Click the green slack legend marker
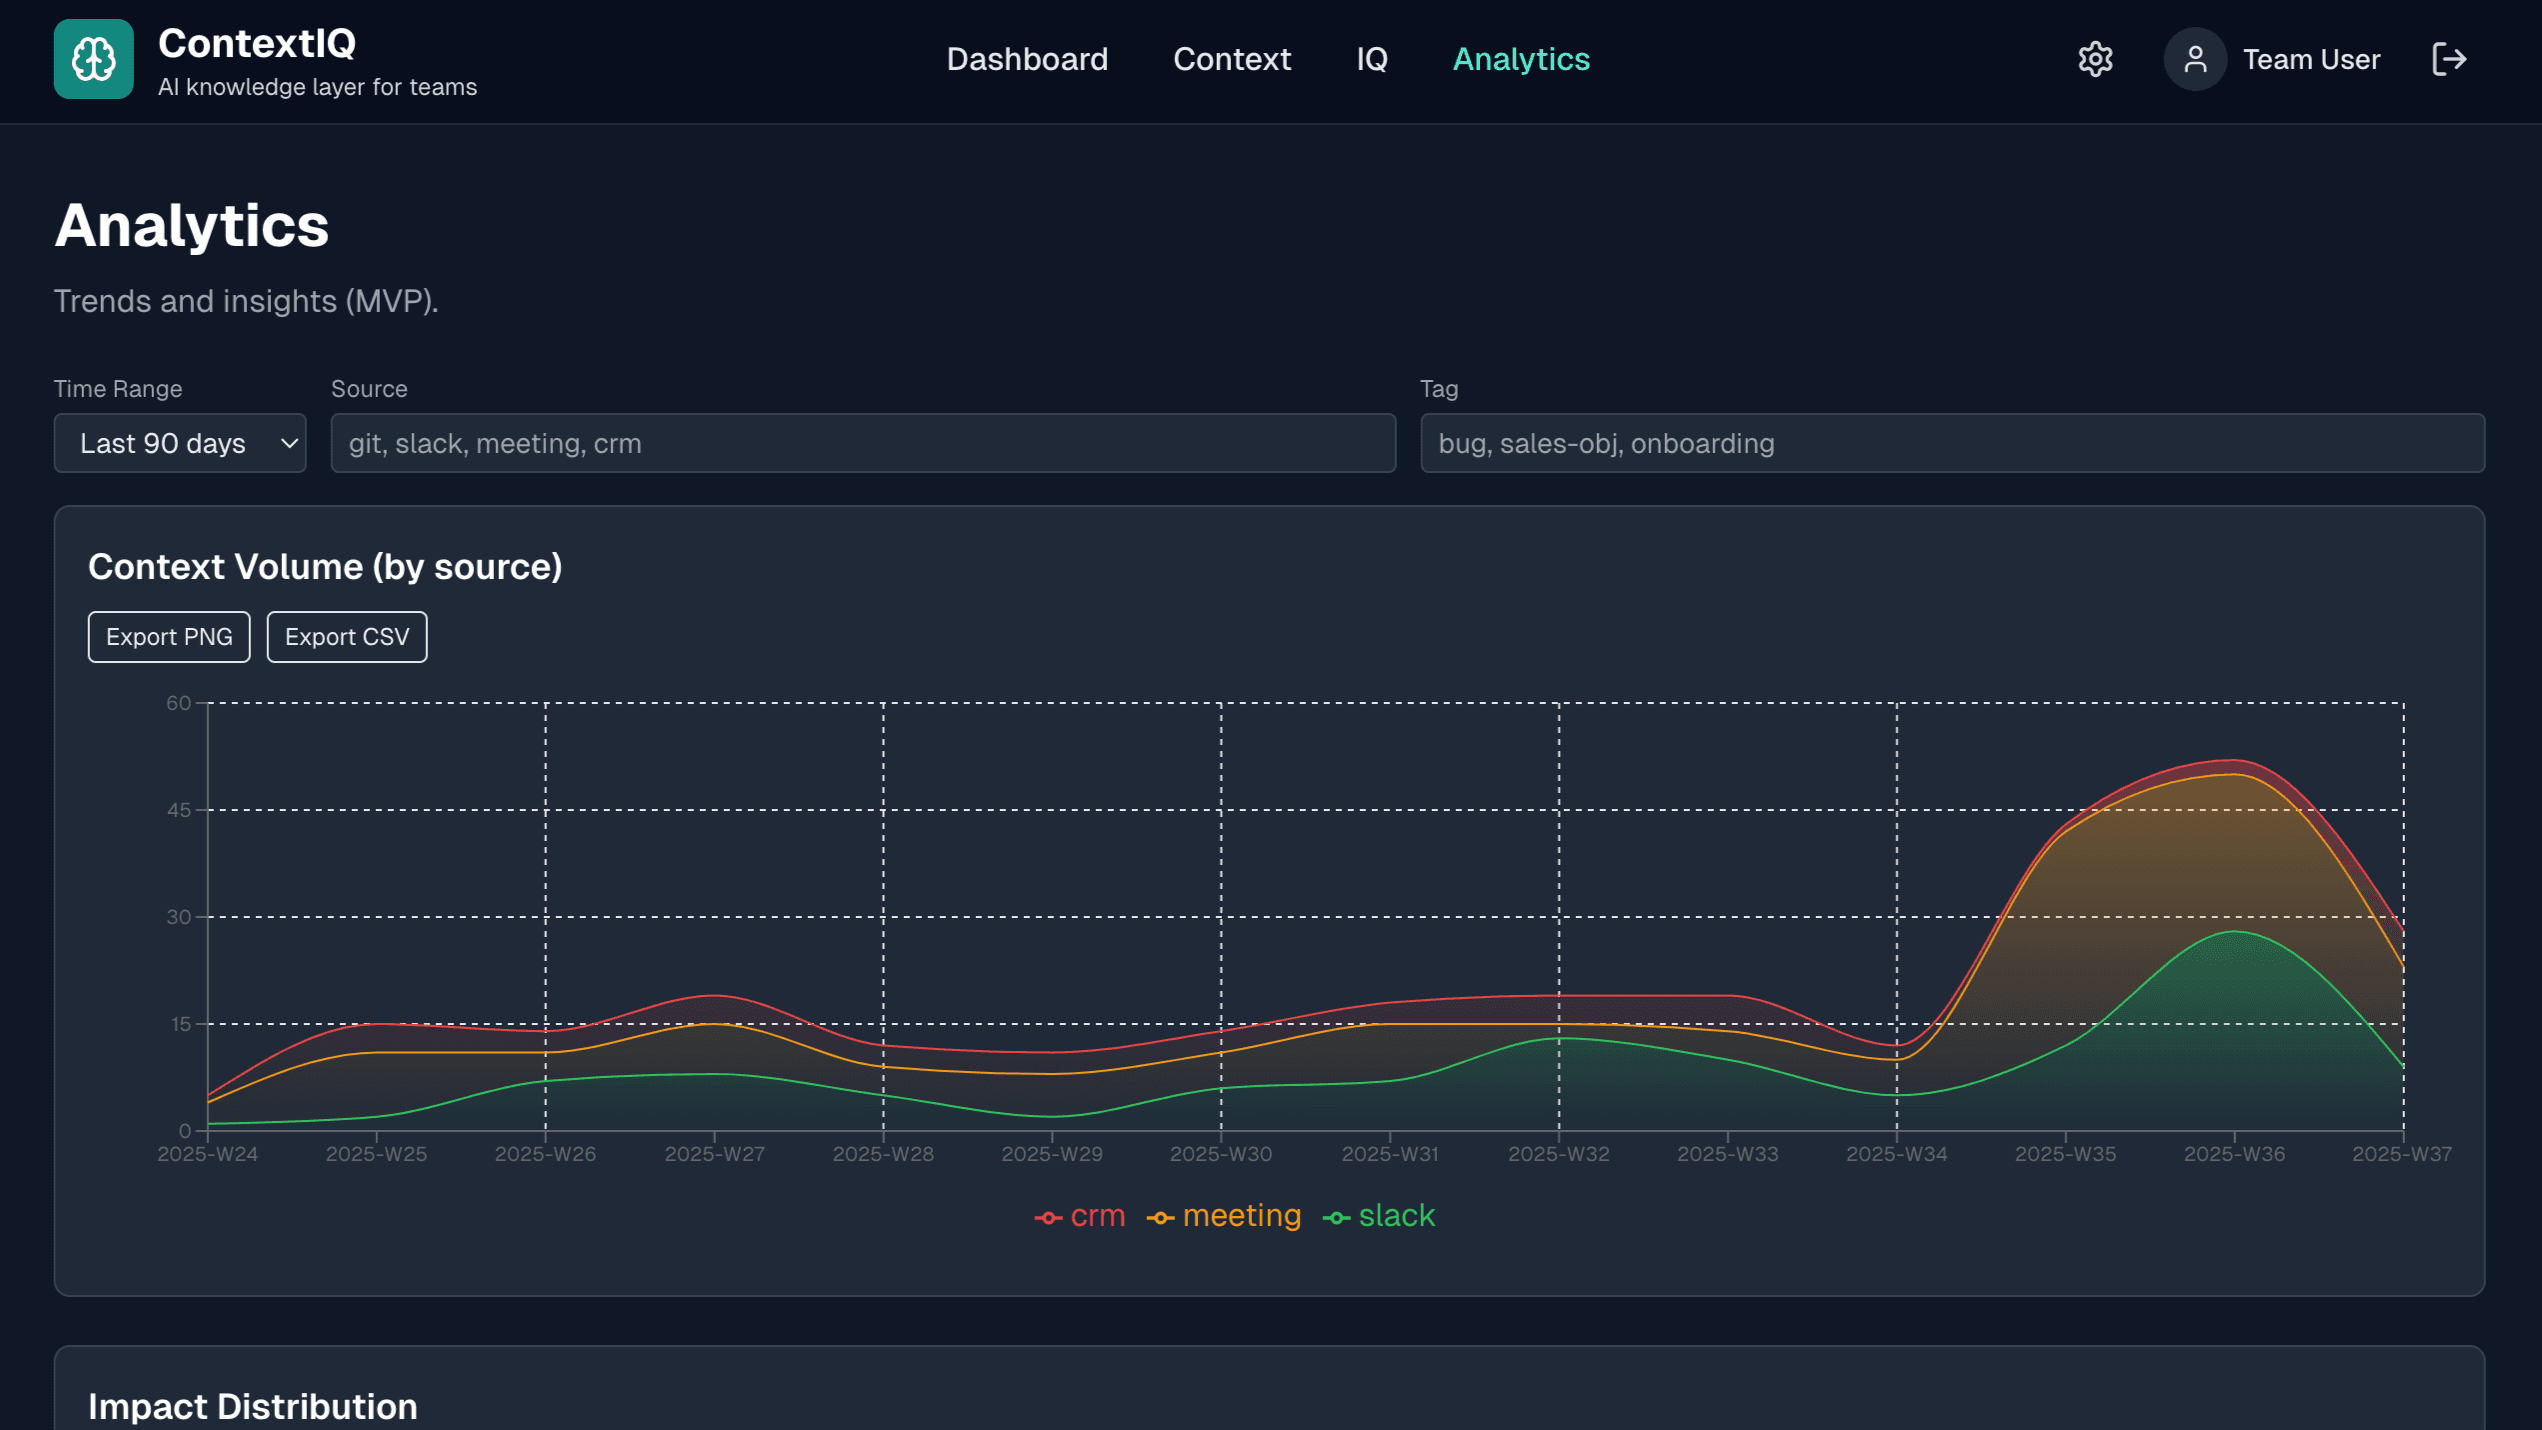Image resolution: width=2542 pixels, height=1430 pixels. [1337, 1216]
